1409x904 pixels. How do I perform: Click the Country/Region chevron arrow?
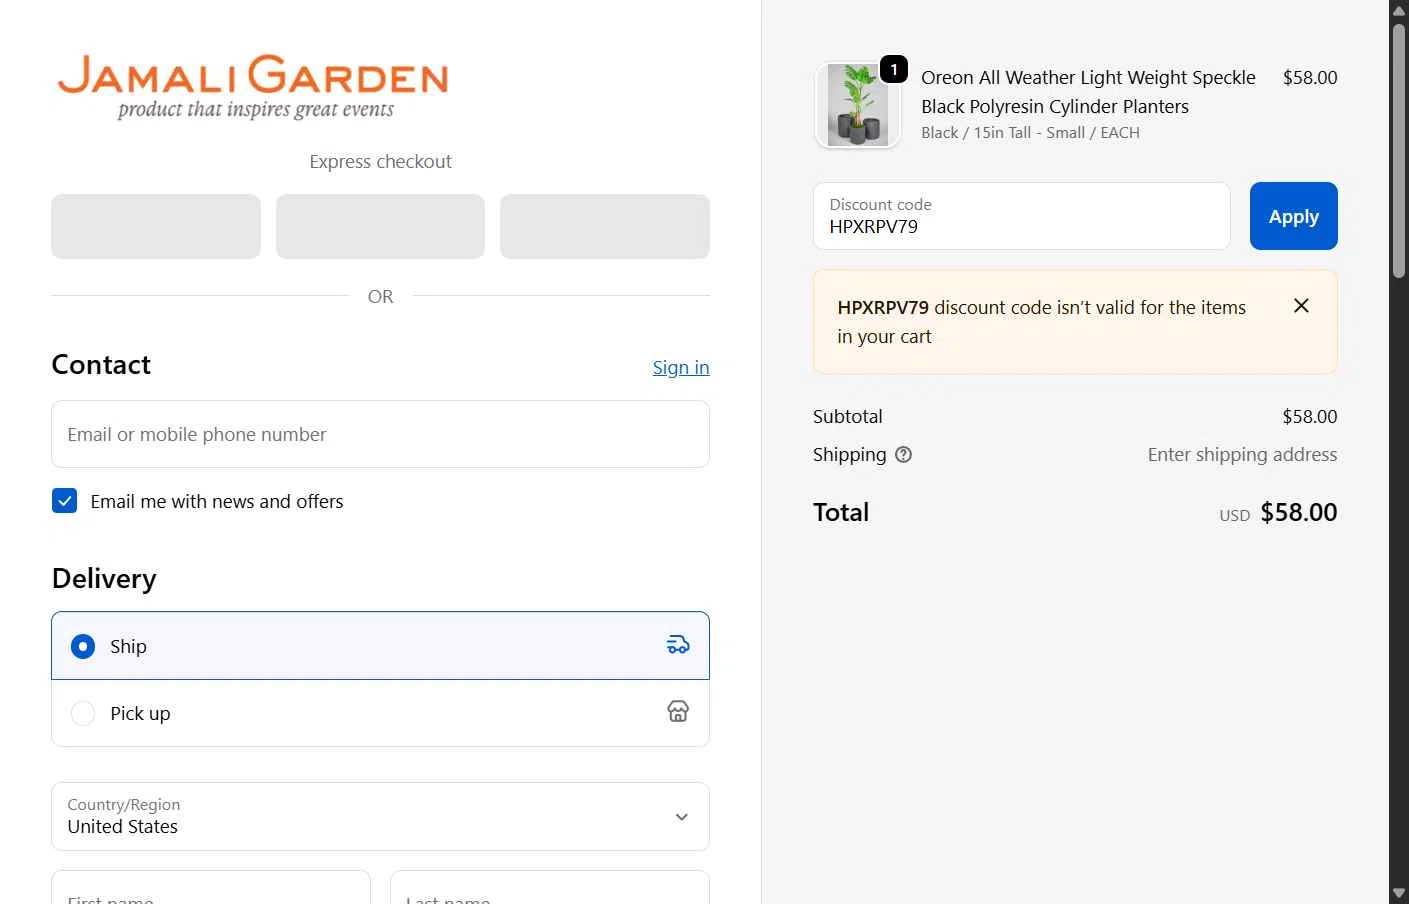682,817
